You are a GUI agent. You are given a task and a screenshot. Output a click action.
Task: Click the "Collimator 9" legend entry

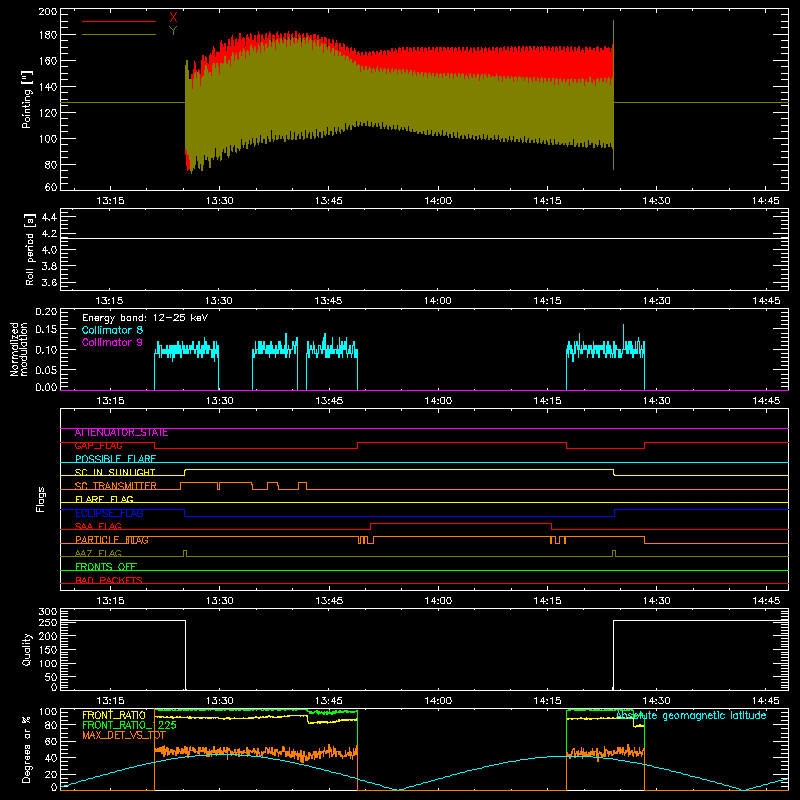pos(112,342)
